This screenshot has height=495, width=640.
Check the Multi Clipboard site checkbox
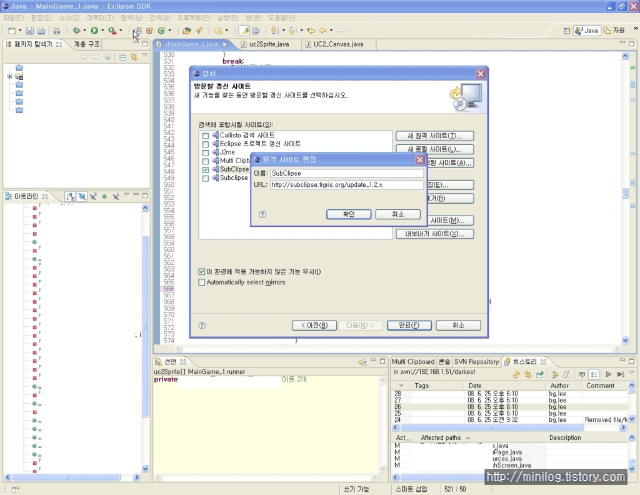[x=205, y=162]
